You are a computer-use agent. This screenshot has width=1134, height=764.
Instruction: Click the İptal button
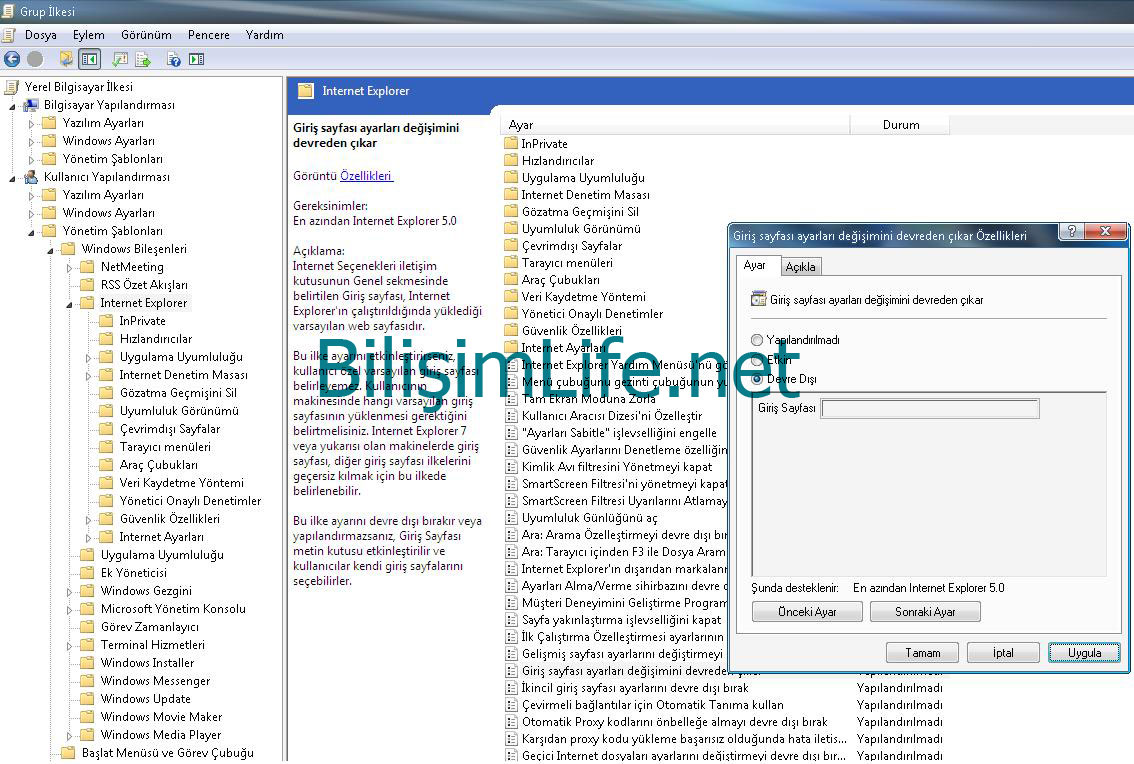point(1003,653)
